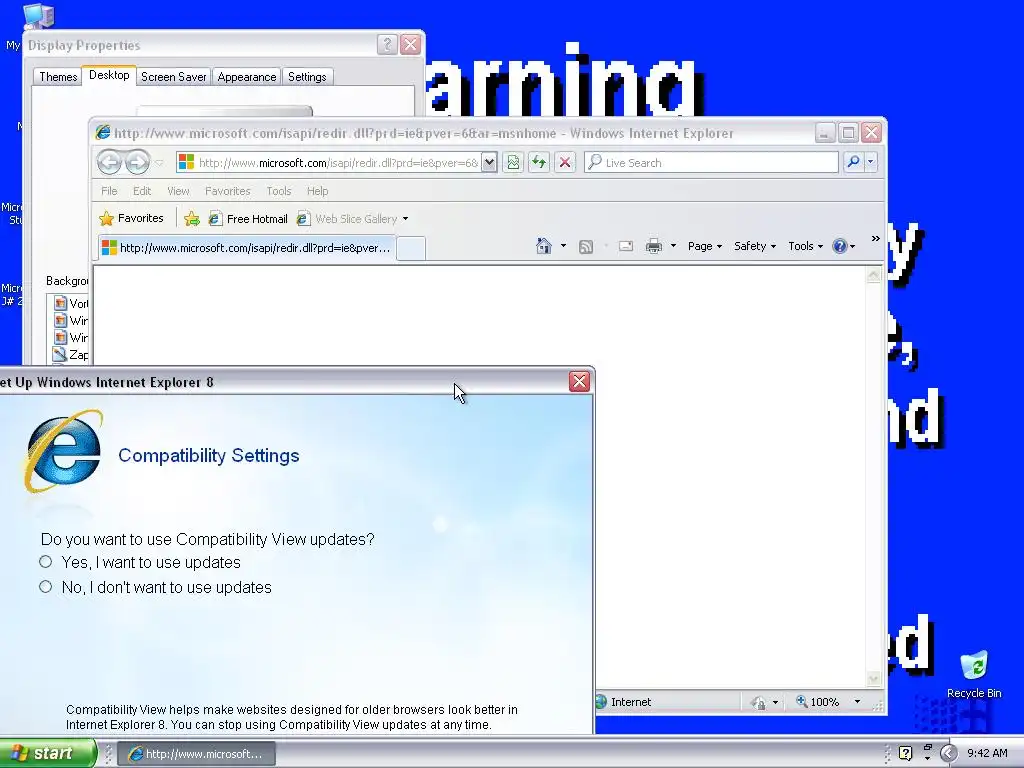Screen dimensions: 1024x768
Task: Click the IE Forward navigation button
Action: [x=137, y=162]
